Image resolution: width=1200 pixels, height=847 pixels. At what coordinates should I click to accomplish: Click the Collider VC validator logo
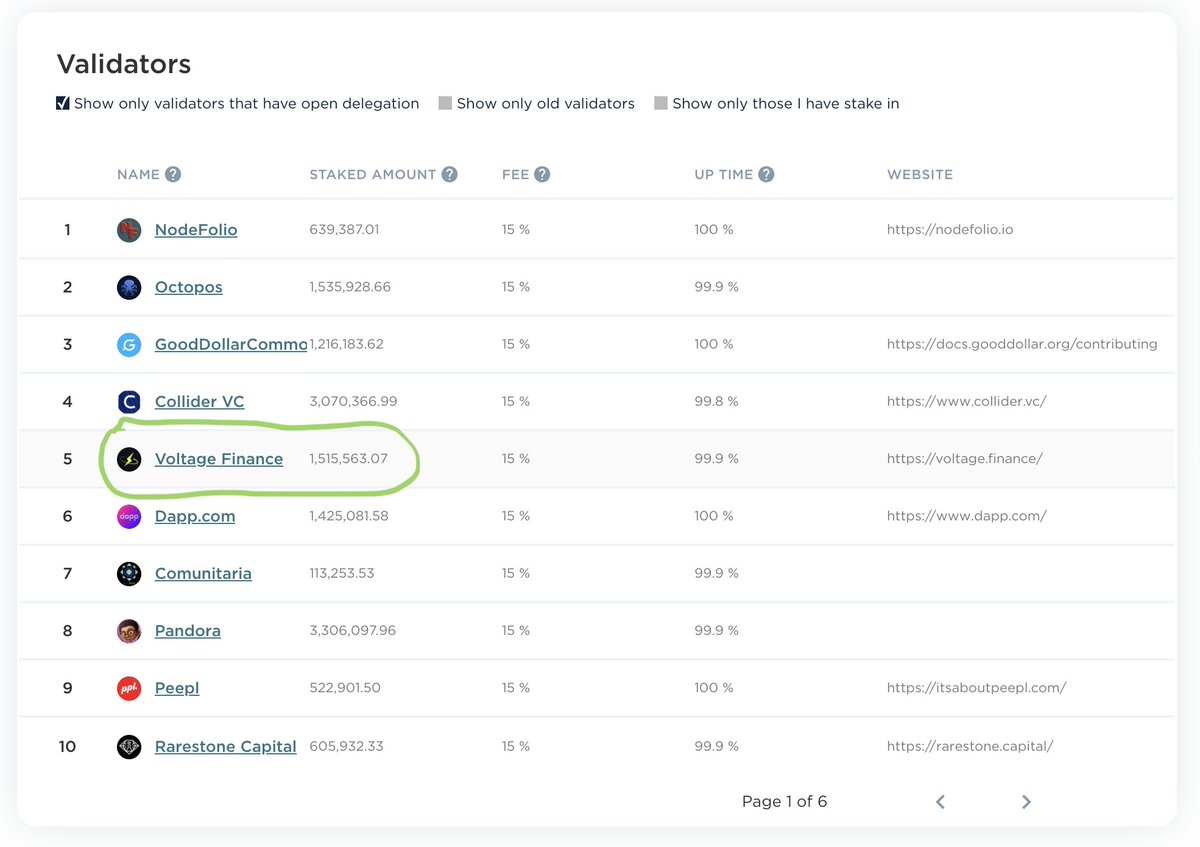(x=129, y=402)
